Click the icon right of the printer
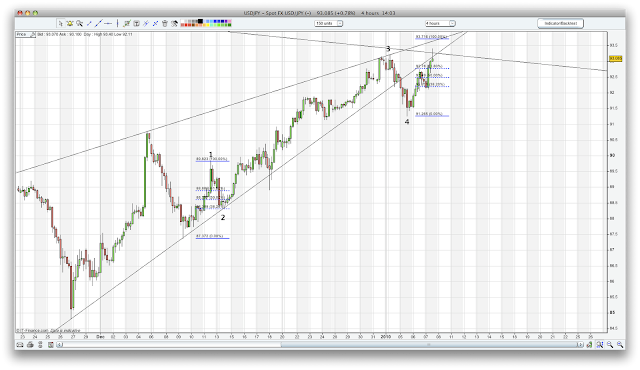This screenshot has width=640, height=370. point(40,345)
